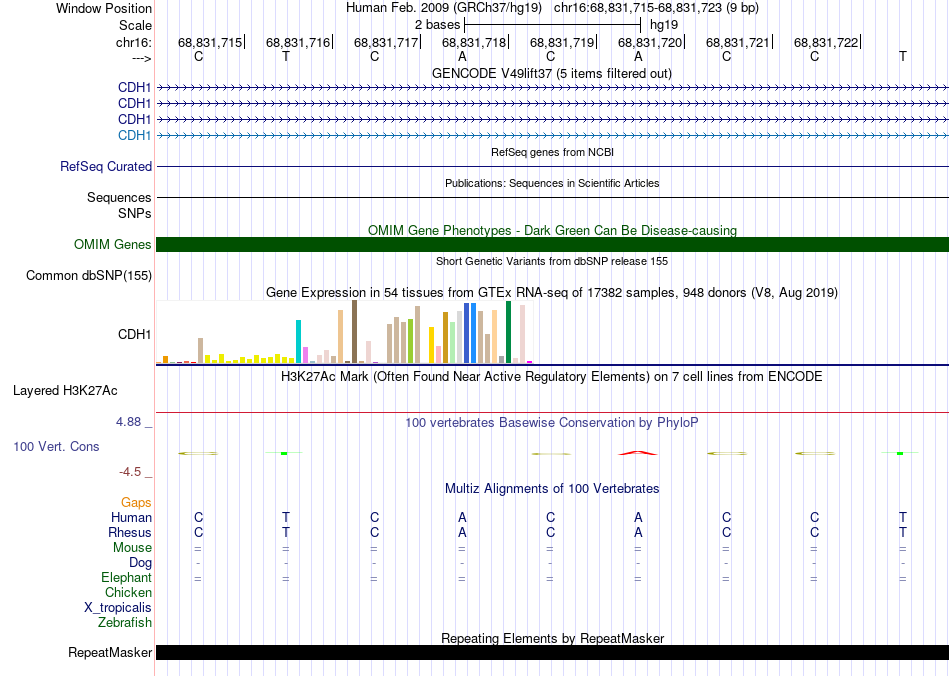The width and height of the screenshot is (950, 676).
Task: Click the black RepeatMasker track bar
Action: pos(552,653)
